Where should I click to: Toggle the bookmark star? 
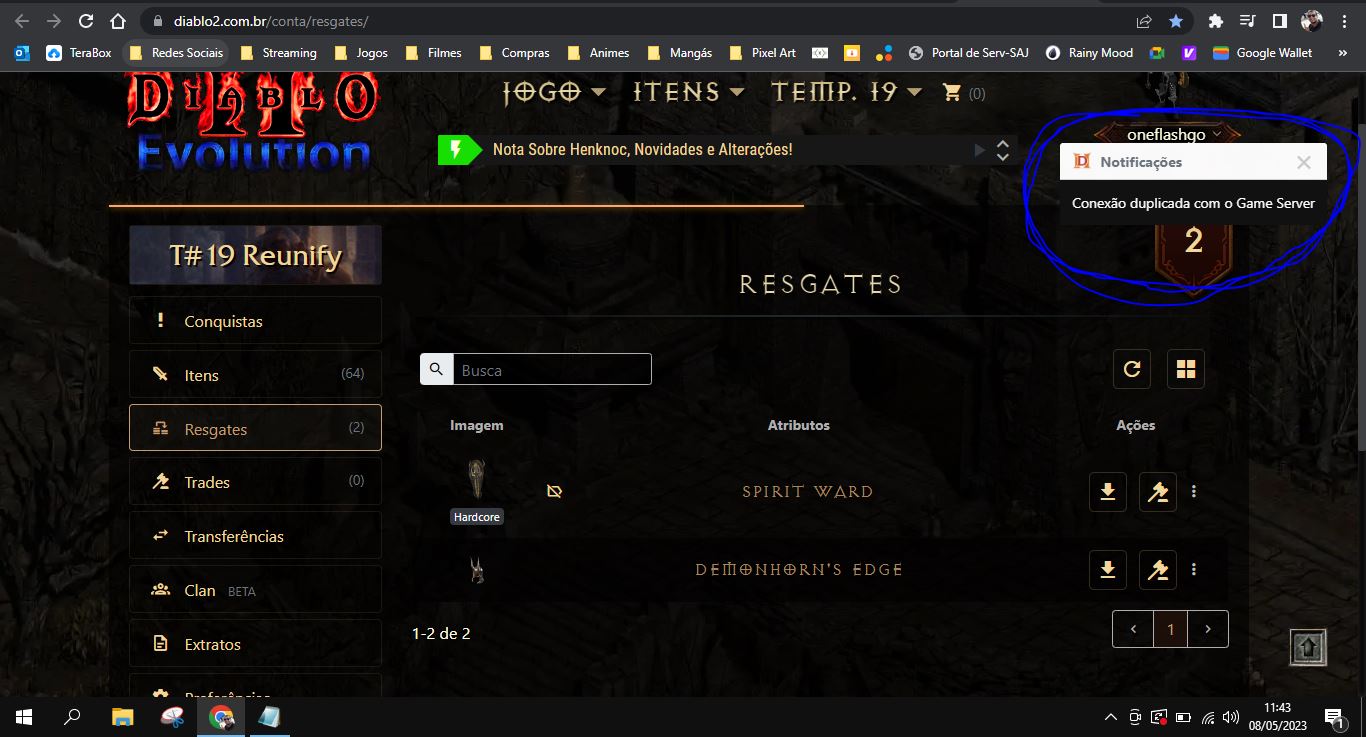coord(1176,21)
